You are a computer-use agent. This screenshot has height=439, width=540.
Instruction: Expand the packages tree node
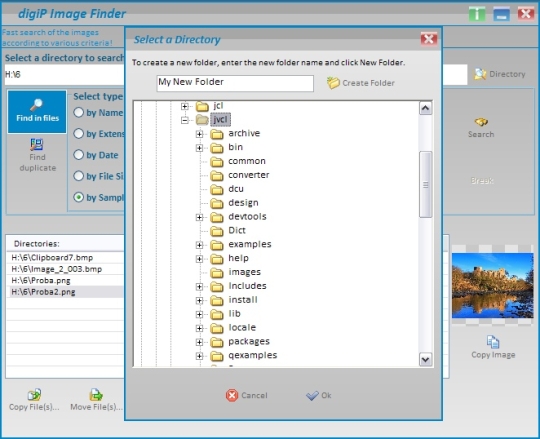[199, 342]
